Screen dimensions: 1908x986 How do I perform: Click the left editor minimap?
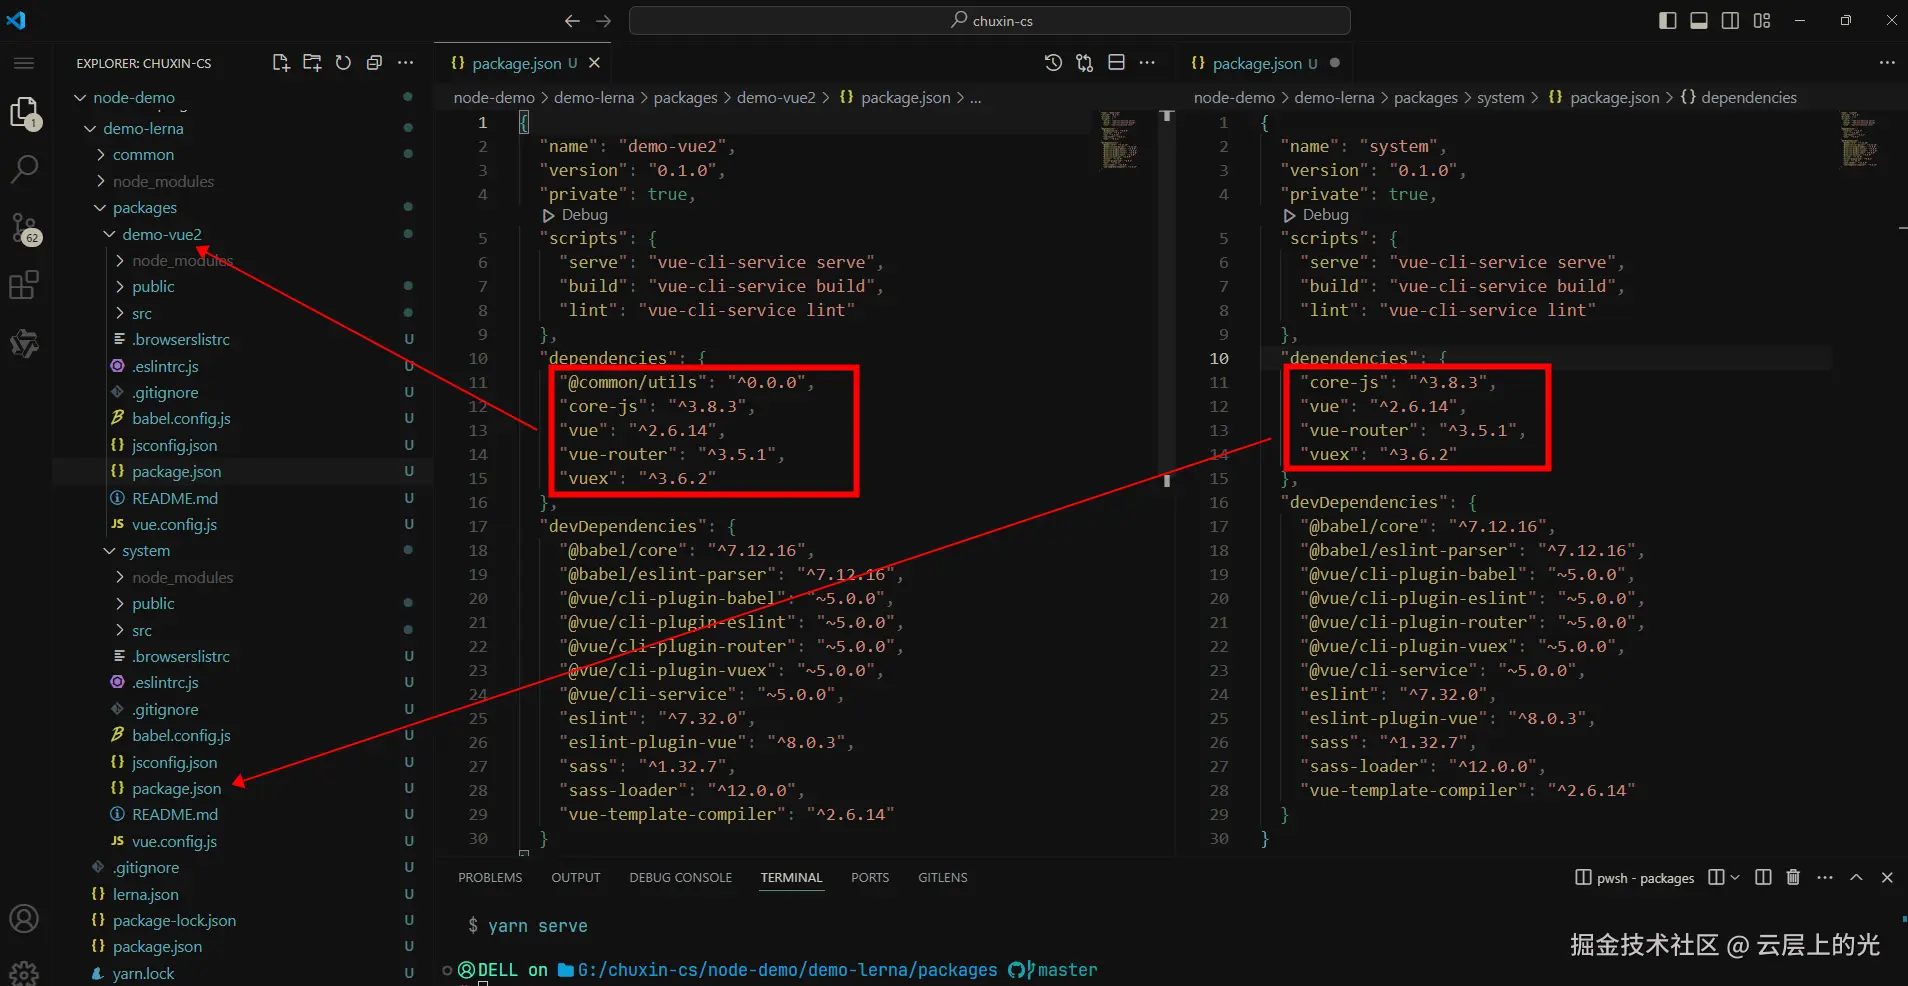(x=1120, y=140)
